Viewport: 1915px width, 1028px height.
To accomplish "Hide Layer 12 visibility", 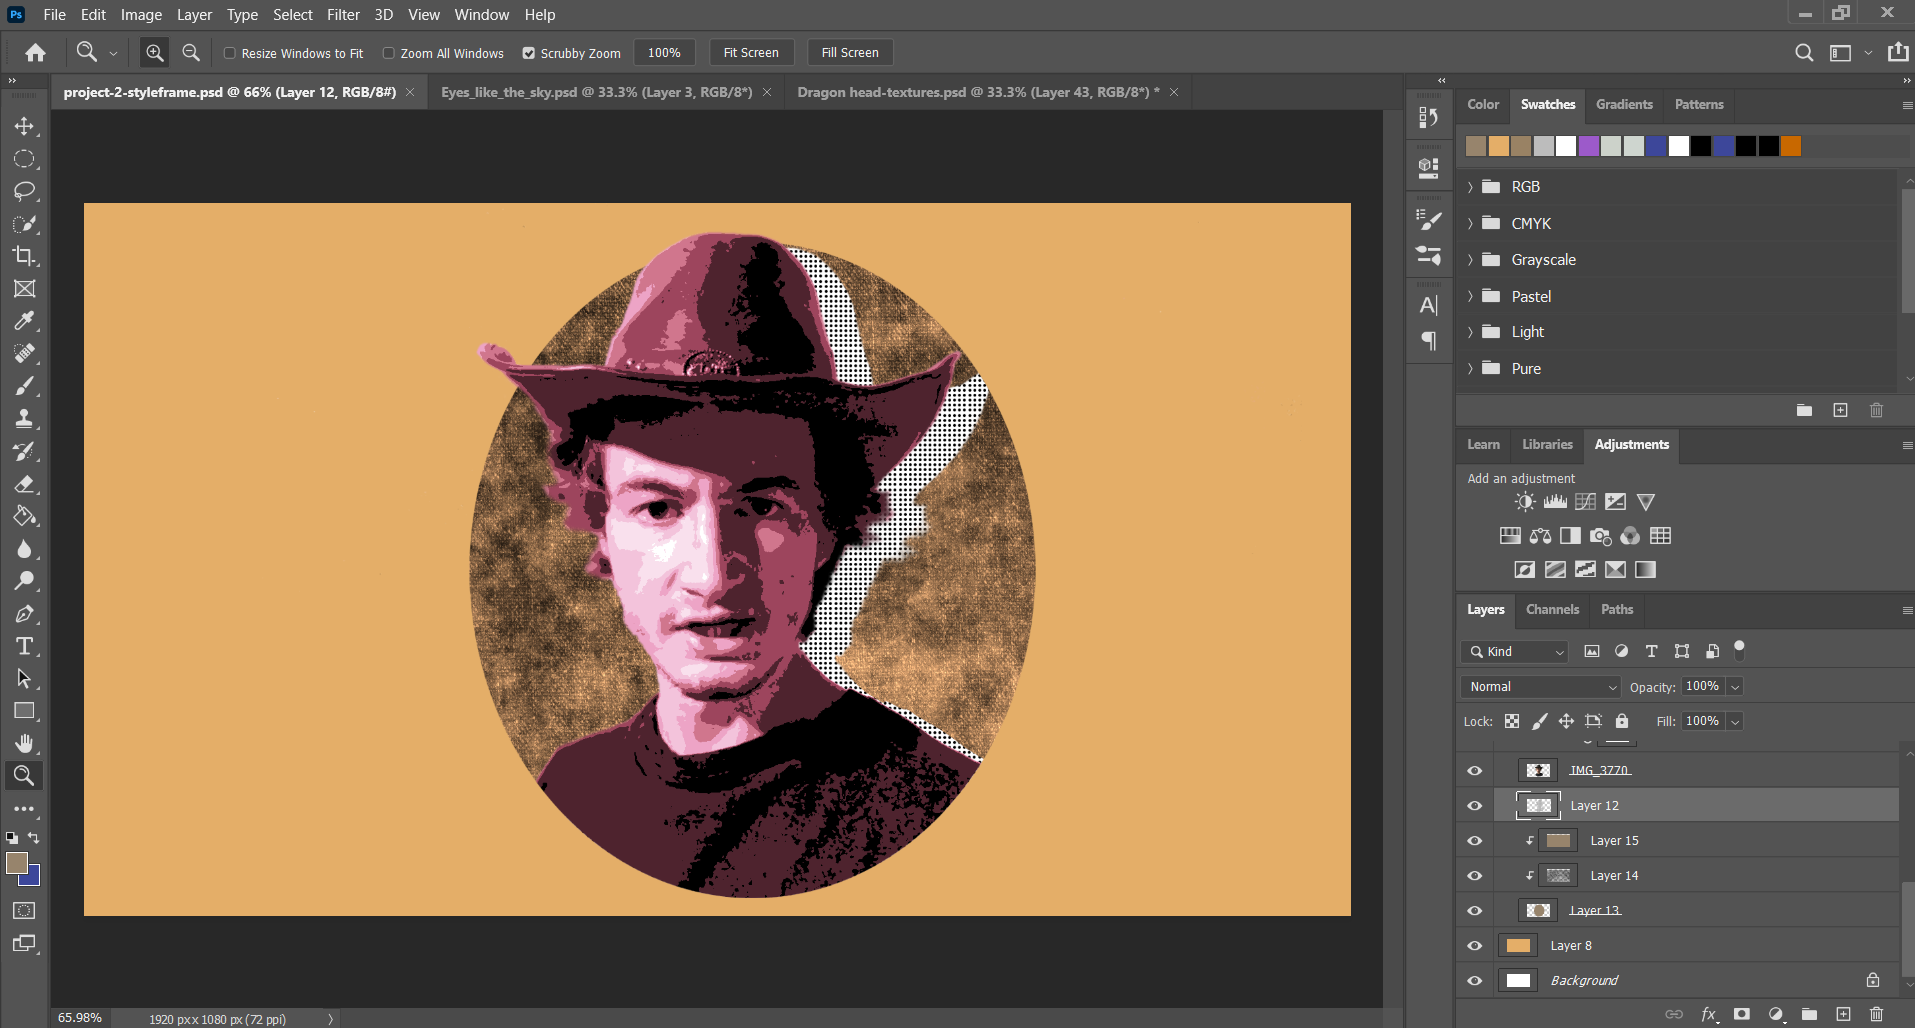I will (x=1474, y=805).
